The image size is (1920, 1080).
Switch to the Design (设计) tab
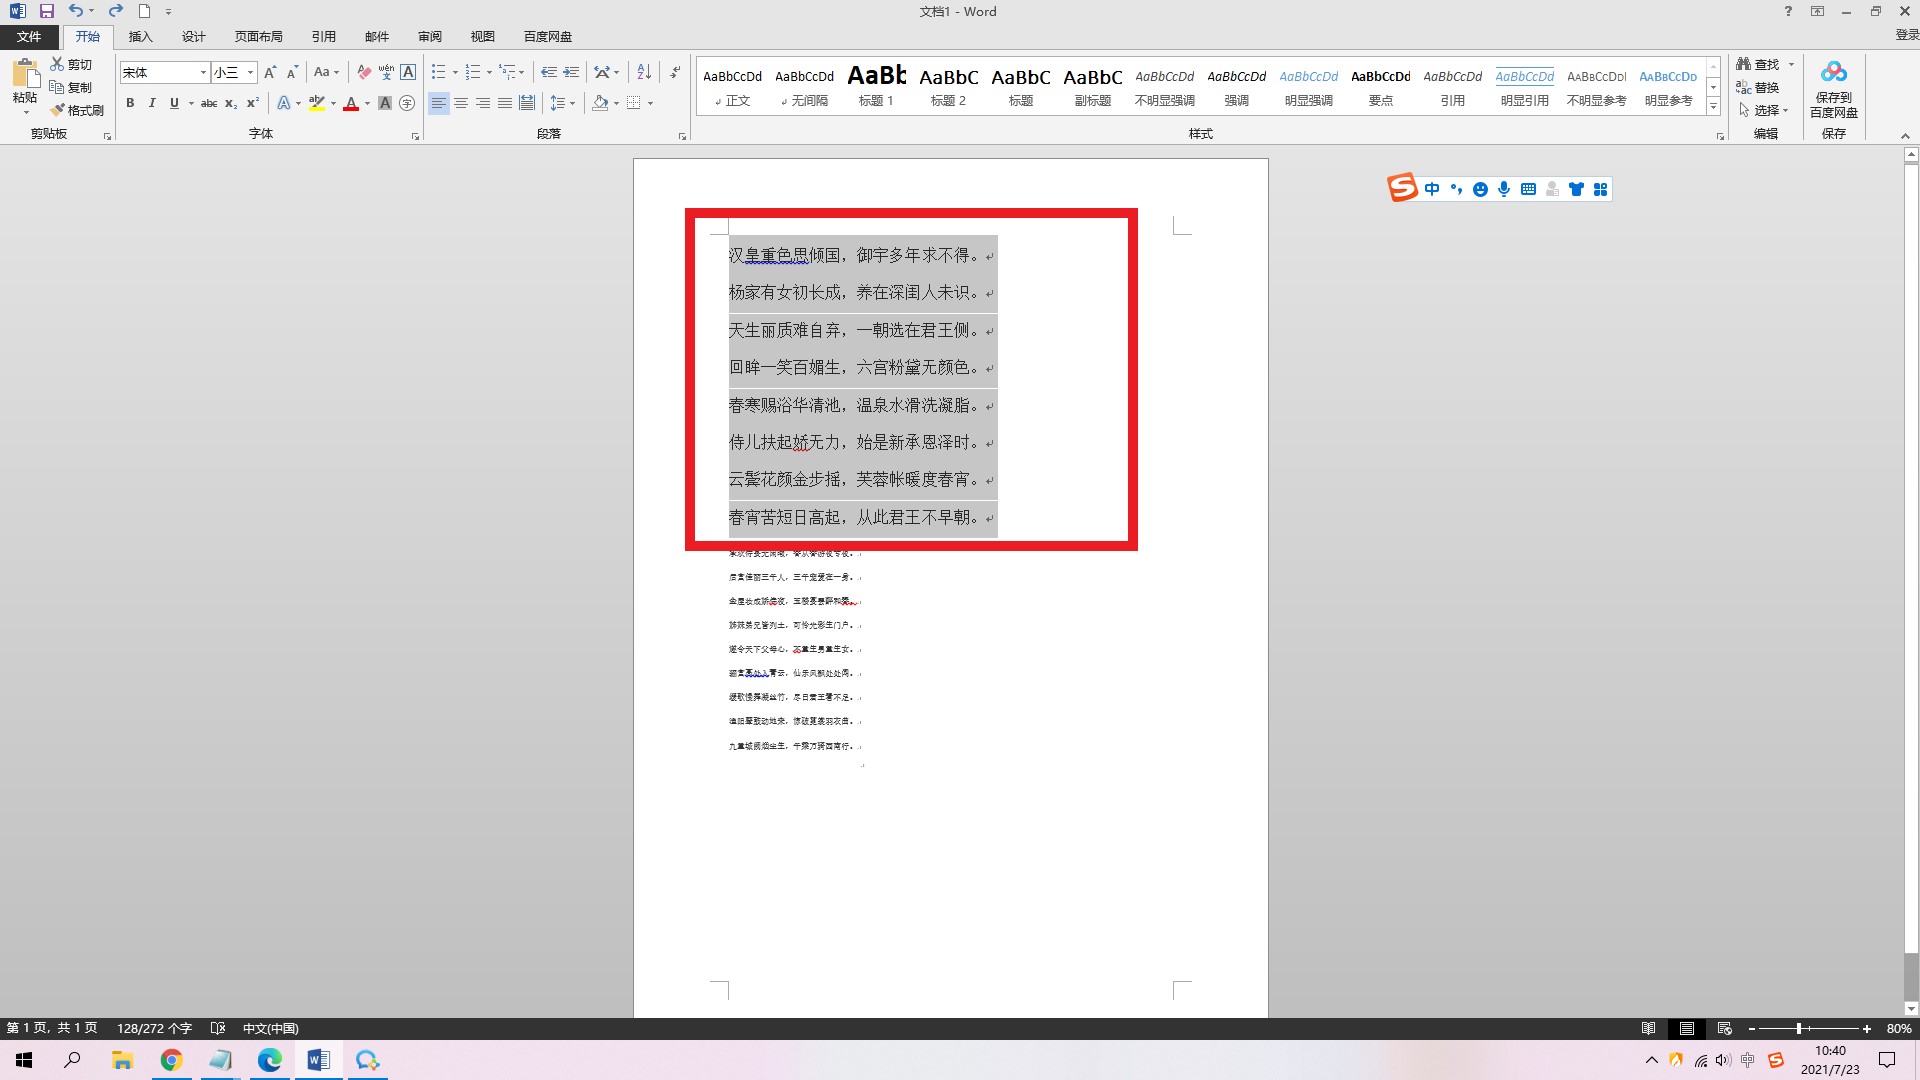click(x=194, y=36)
